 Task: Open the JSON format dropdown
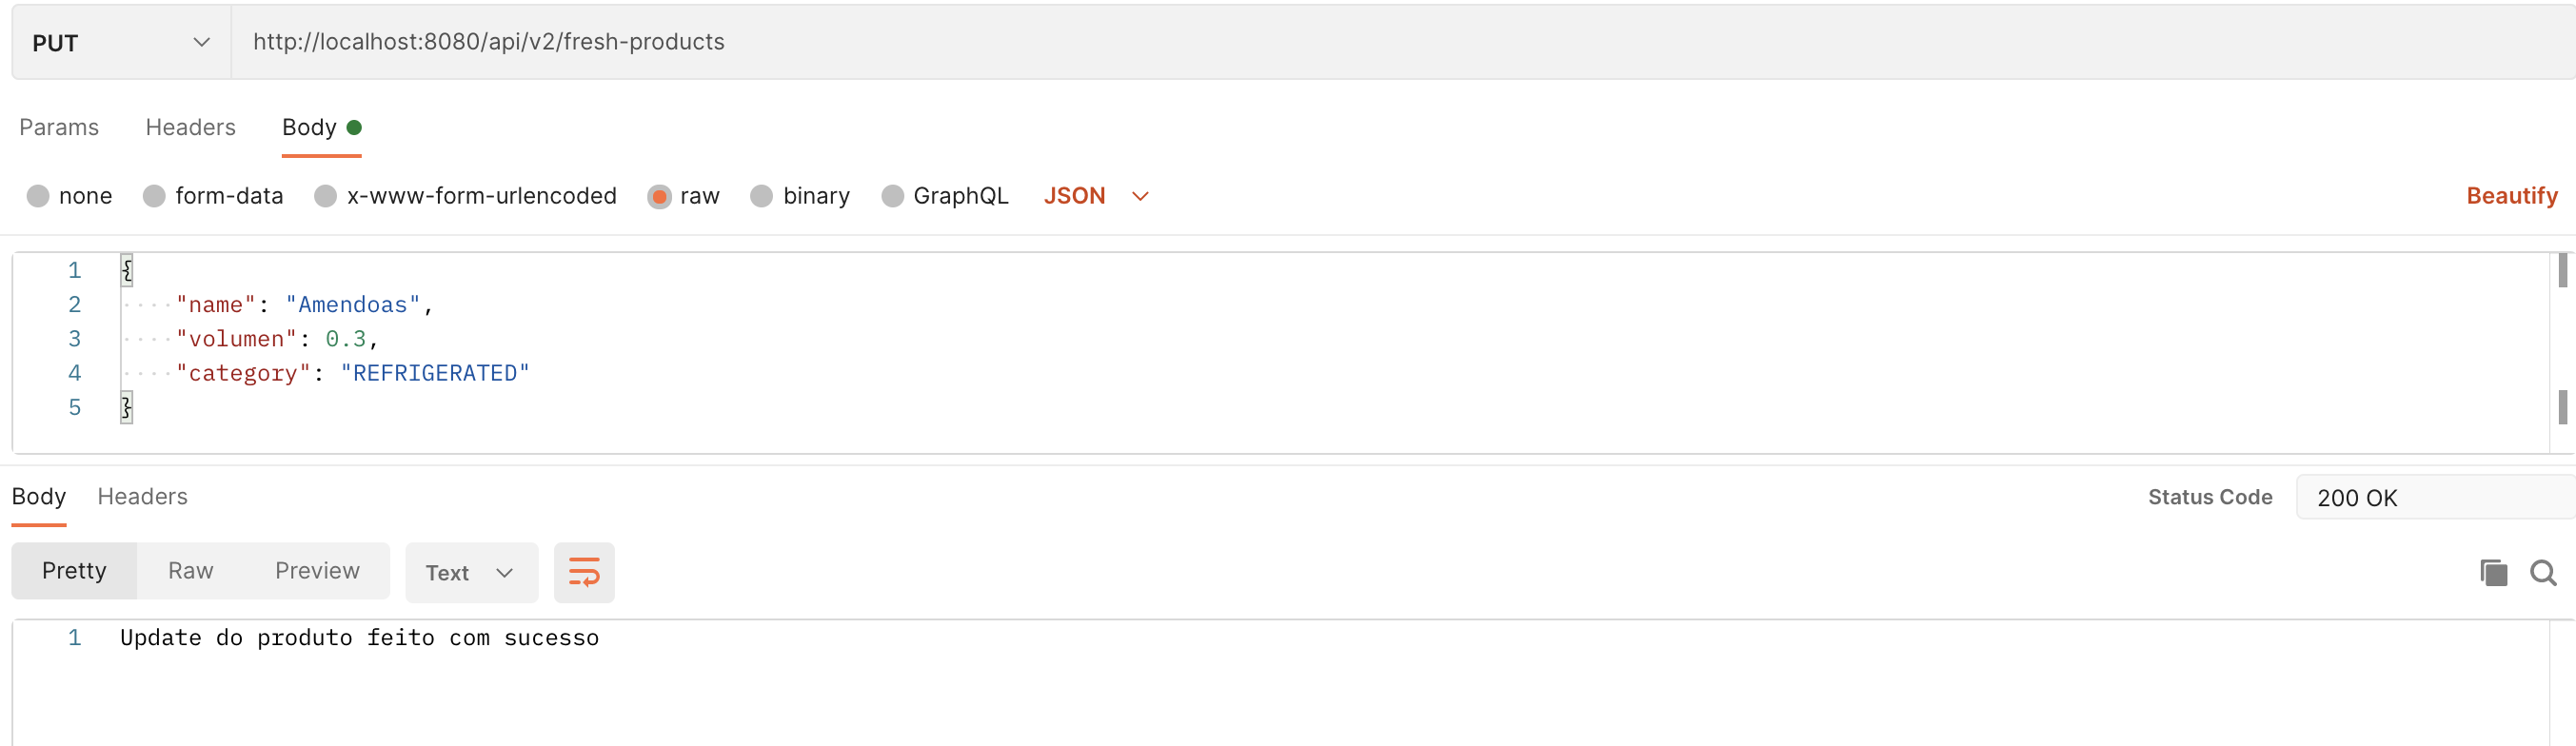1095,196
